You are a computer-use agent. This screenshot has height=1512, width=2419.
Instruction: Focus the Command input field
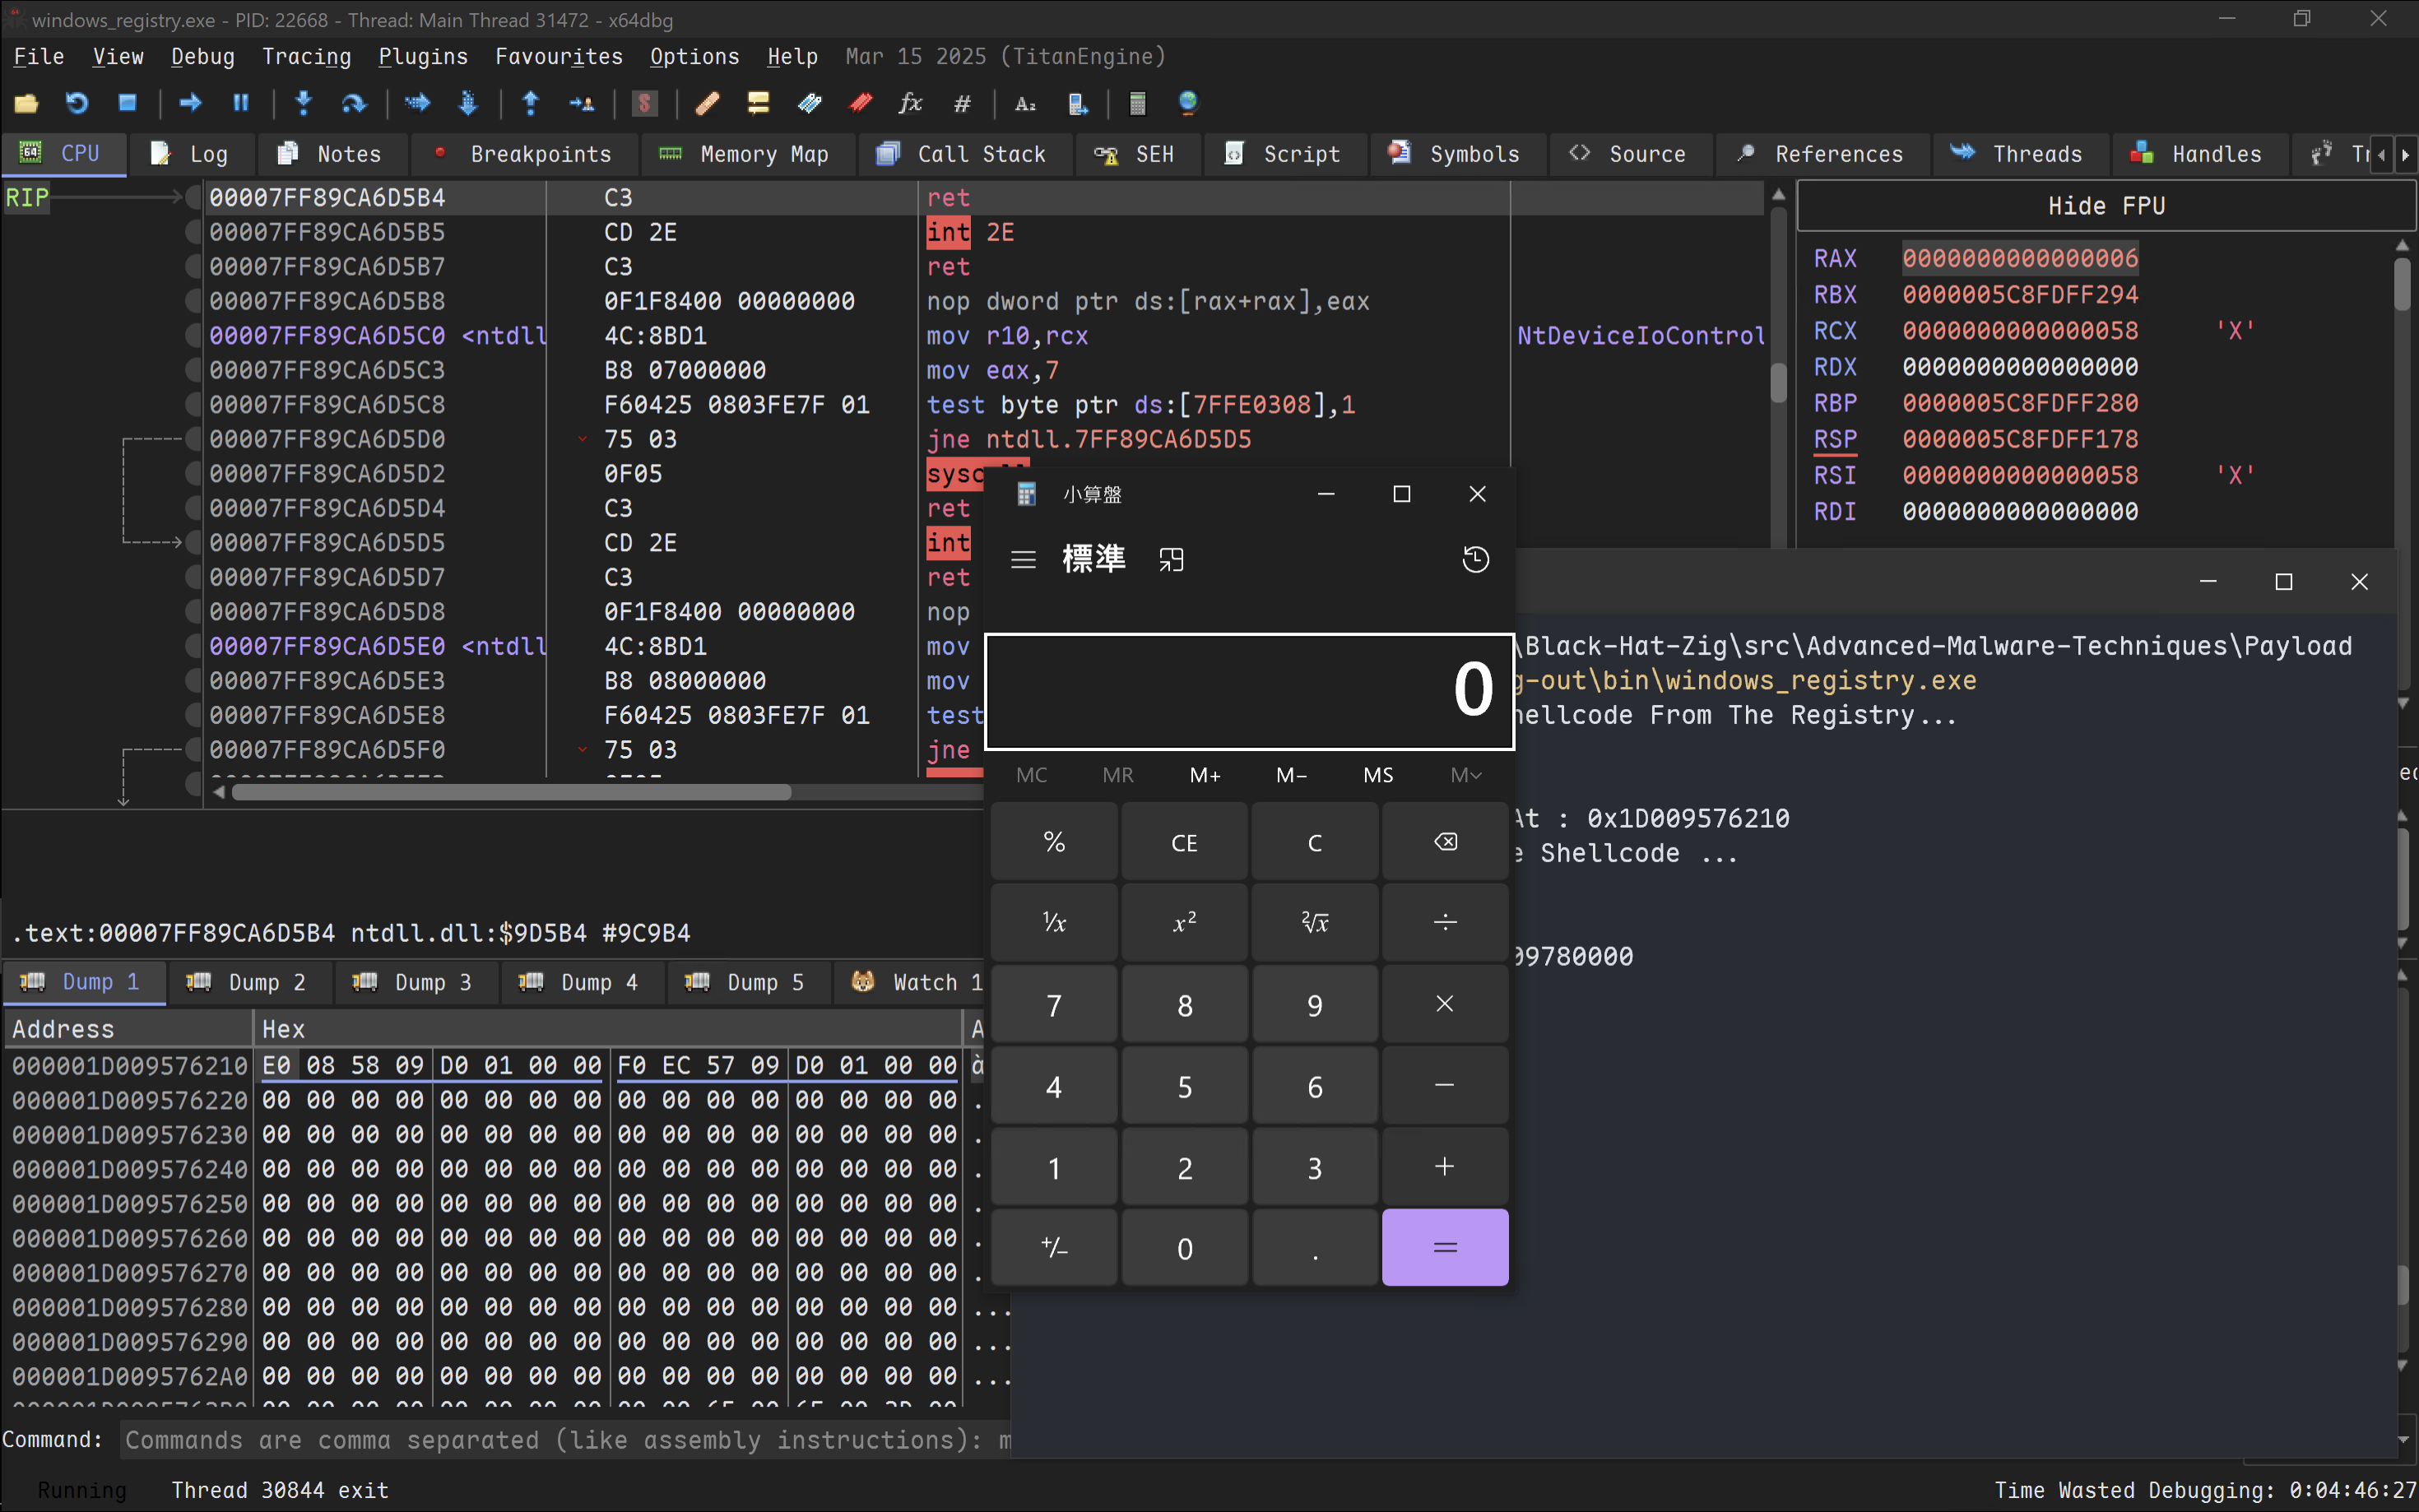(565, 1440)
